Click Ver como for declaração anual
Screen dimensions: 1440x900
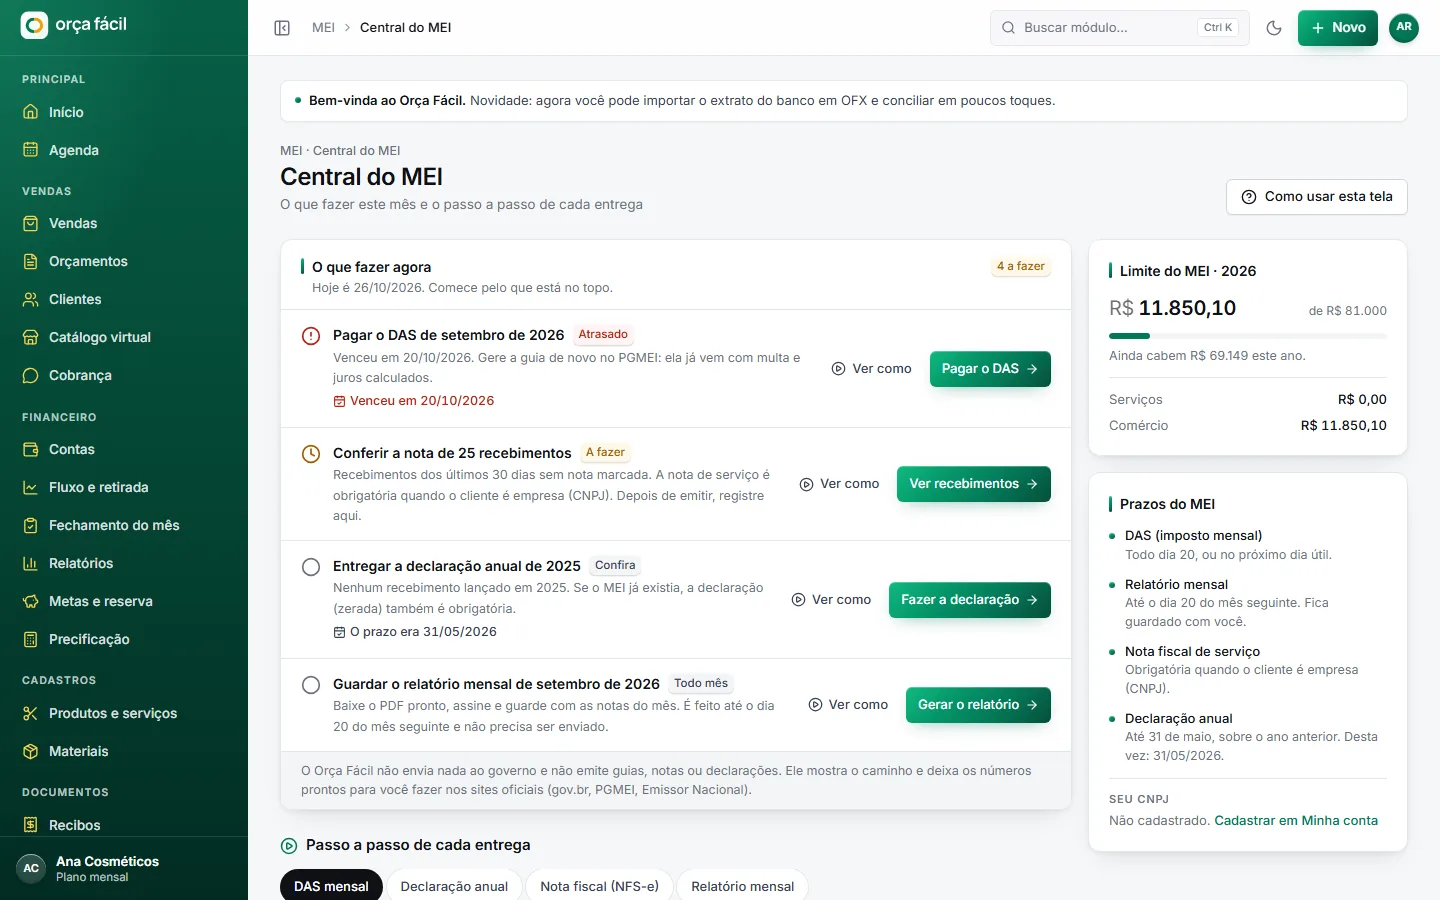[x=832, y=600]
